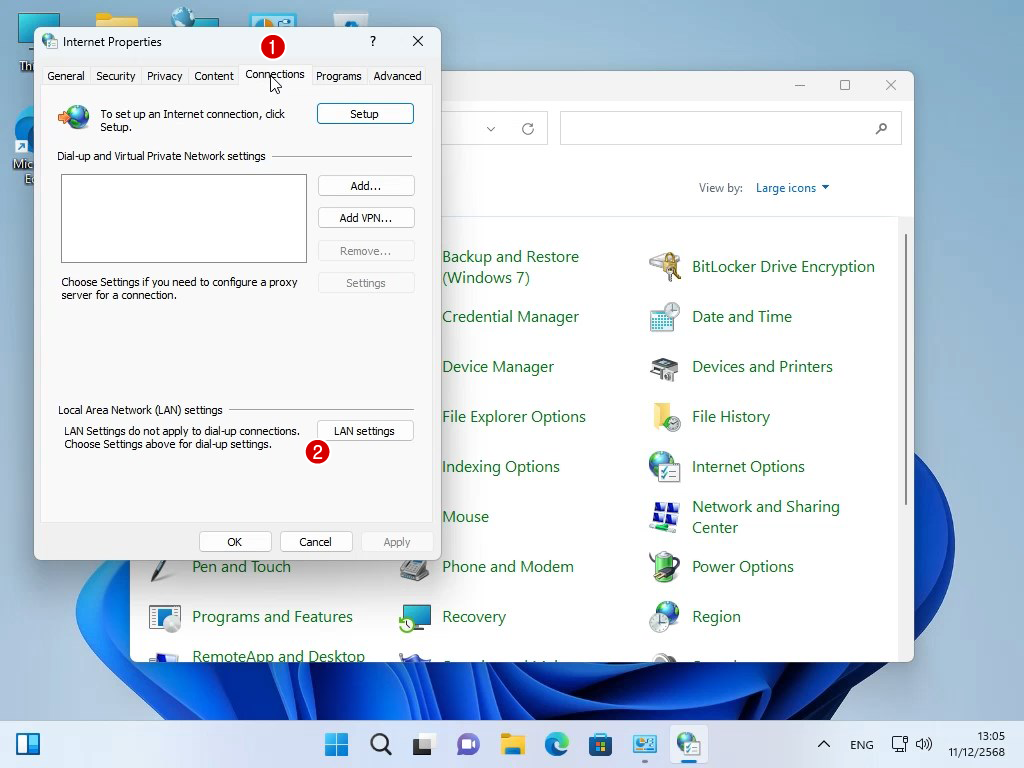Image resolution: width=1024 pixels, height=768 pixels.
Task: Expand the address bar history dropdown arrow
Action: (x=491, y=129)
